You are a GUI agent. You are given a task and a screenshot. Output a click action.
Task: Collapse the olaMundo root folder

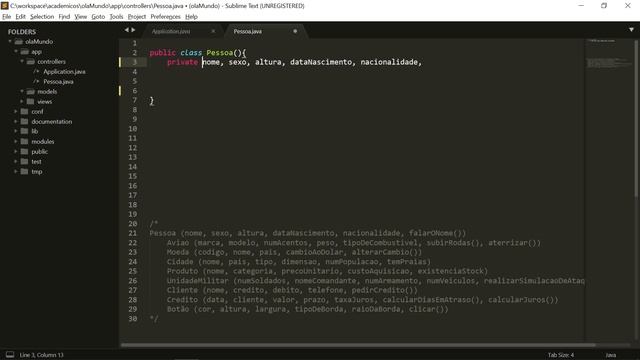point(10,41)
